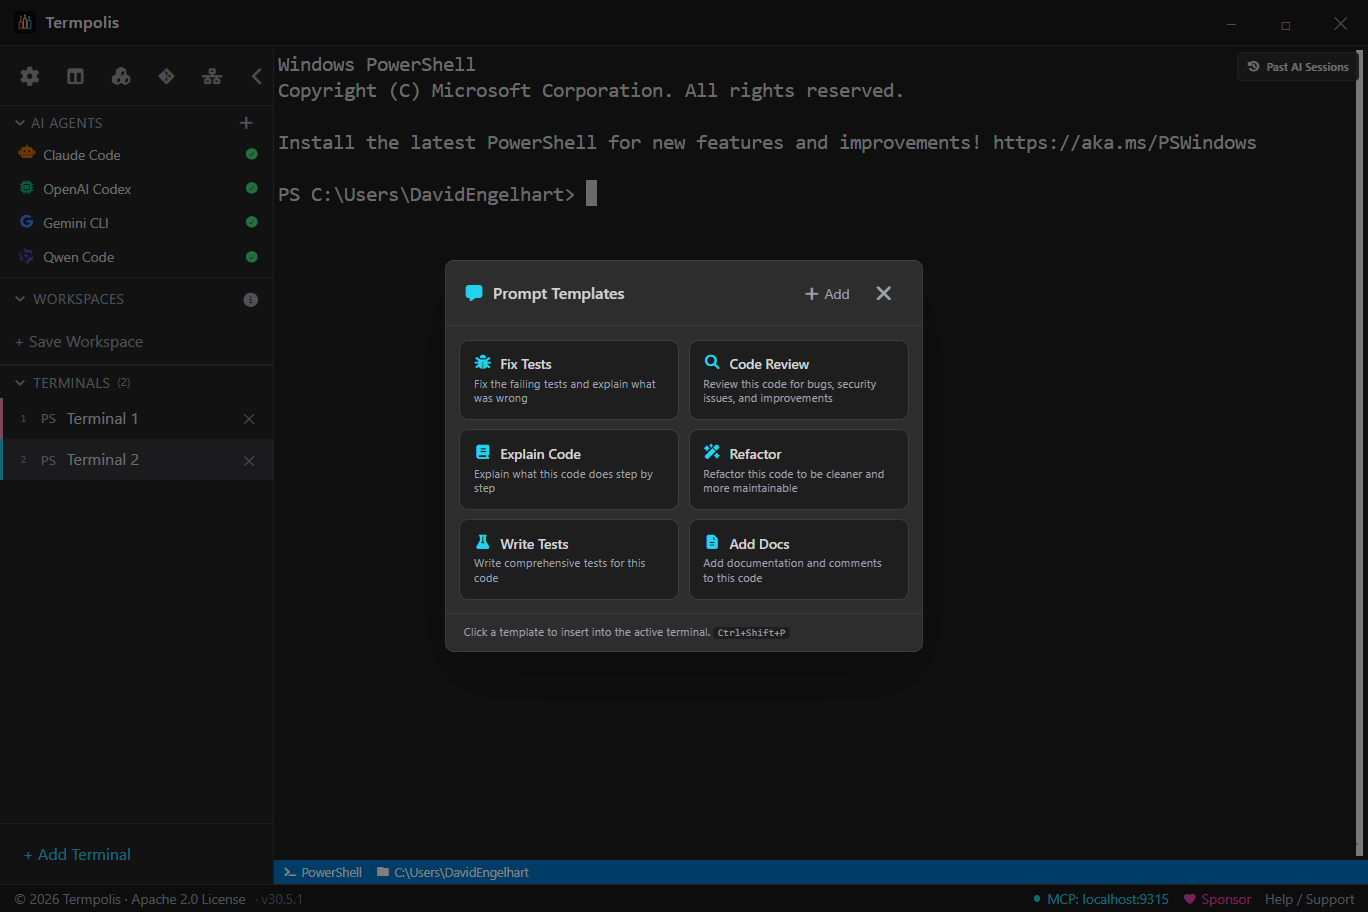Click the Write Tests flask icon

(x=483, y=542)
